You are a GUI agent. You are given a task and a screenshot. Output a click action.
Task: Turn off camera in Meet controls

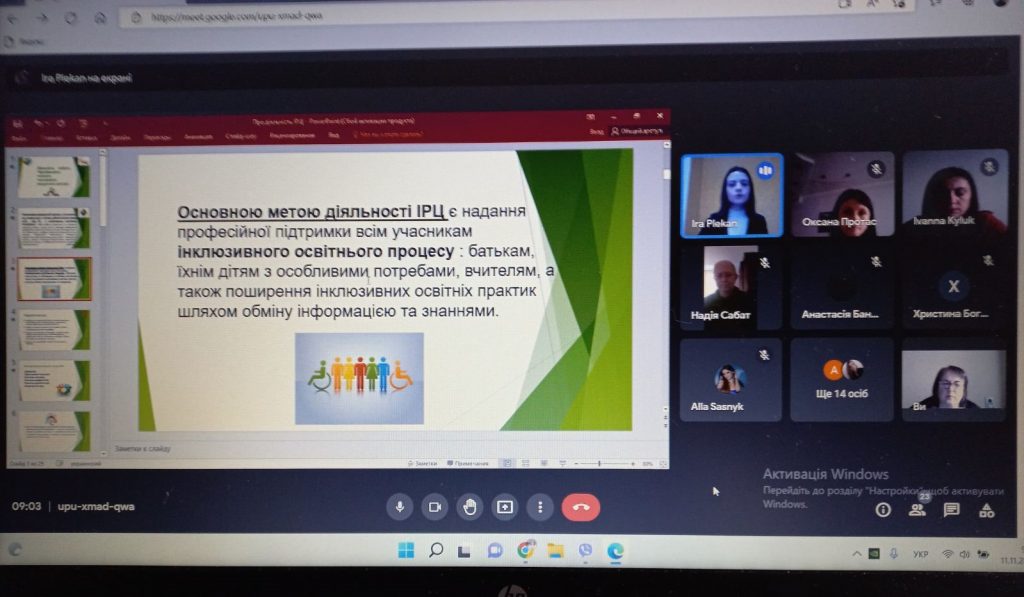435,507
